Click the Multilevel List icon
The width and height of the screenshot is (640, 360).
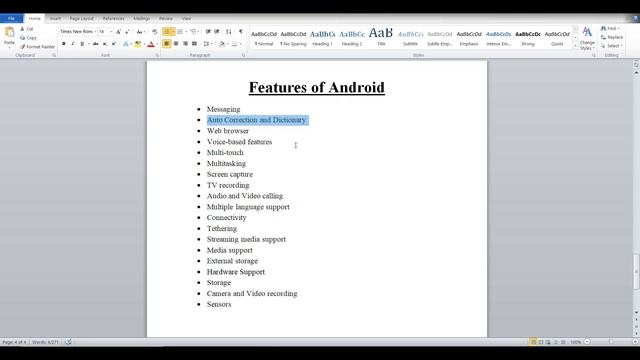point(193,31)
